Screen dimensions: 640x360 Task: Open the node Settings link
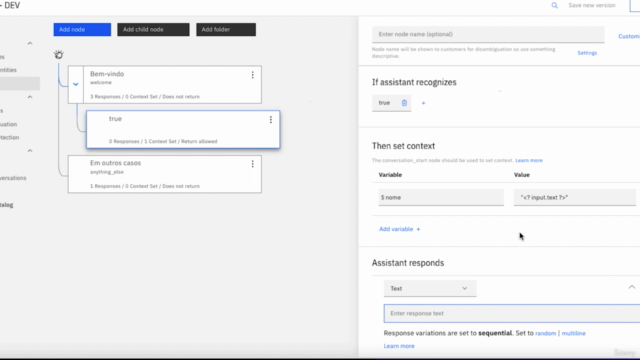(587, 53)
